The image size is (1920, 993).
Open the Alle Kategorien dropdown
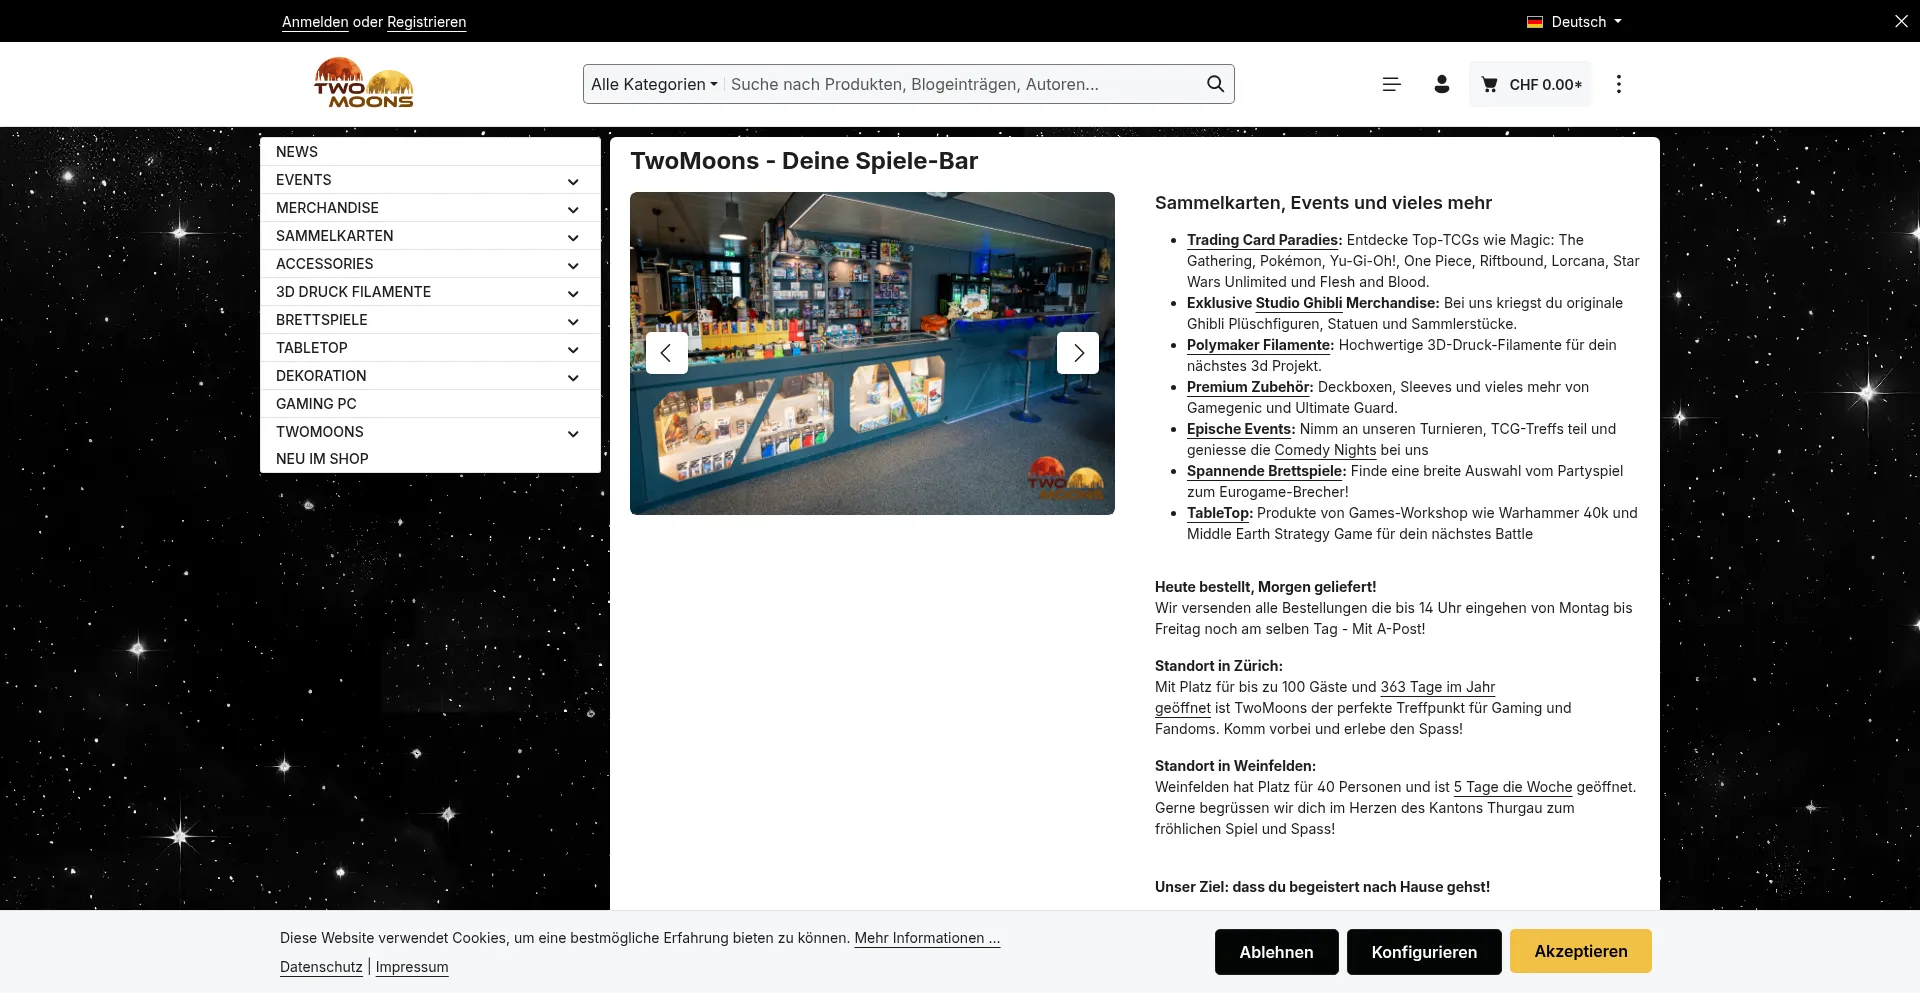(654, 84)
